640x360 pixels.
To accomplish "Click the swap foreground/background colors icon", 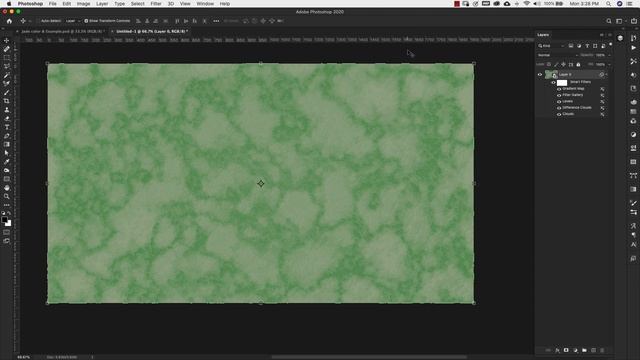I will coord(9,213).
